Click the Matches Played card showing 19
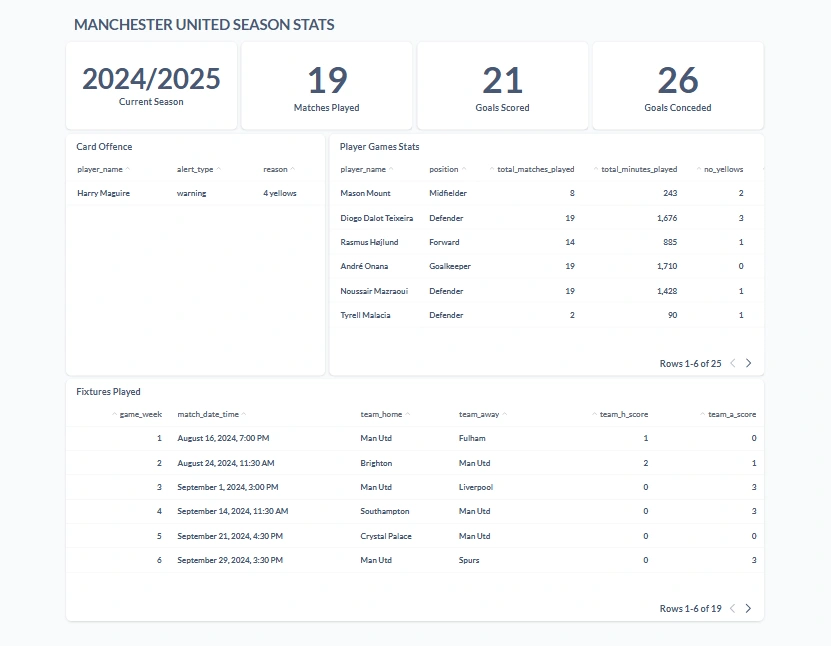Image resolution: width=831 pixels, height=646 pixels. pos(326,86)
